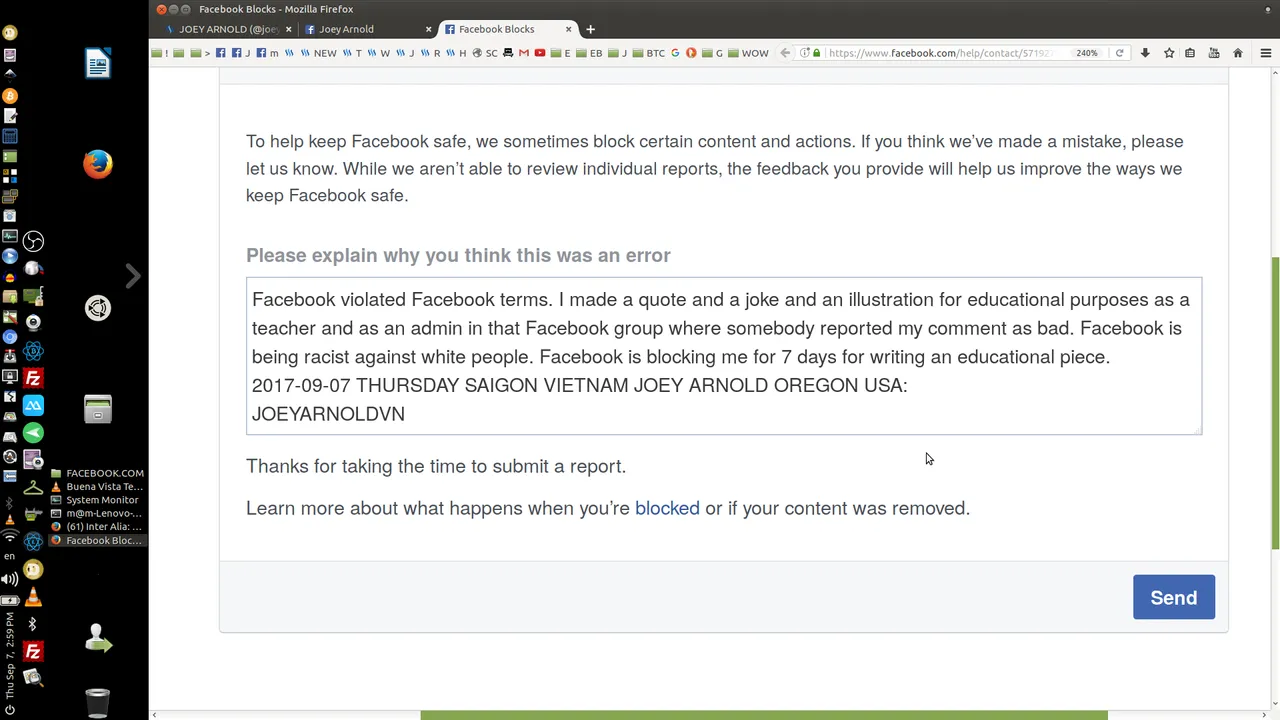The width and height of the screenshot is (1280, 720).
Task: Open the BTC bookmark folder
Action: 649,53
